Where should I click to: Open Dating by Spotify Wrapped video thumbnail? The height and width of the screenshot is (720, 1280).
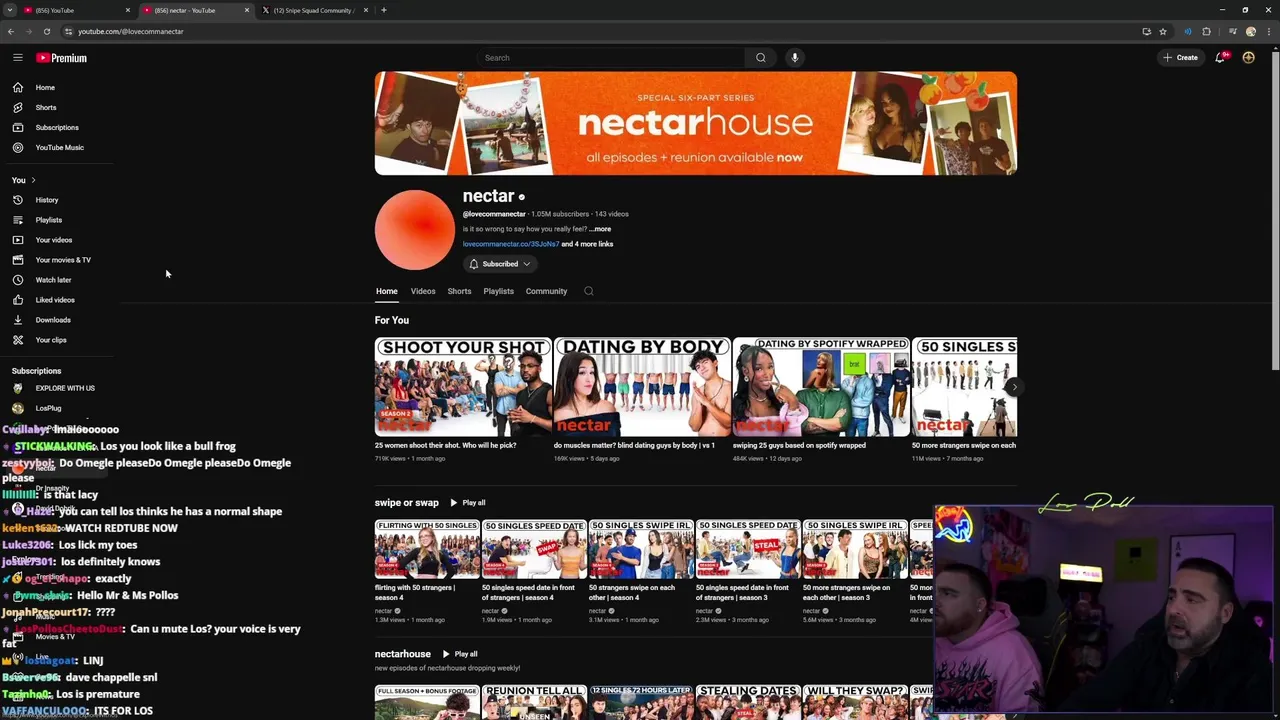coord(822,387)
